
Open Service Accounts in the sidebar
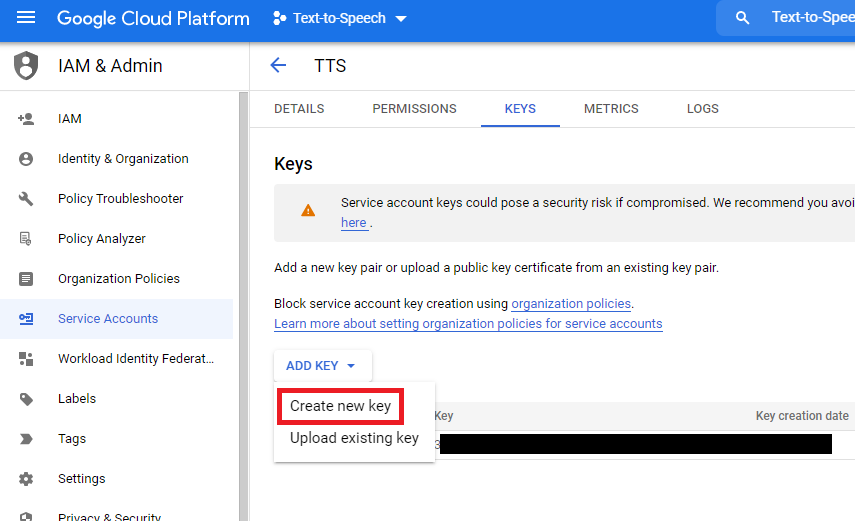point(108,319)
